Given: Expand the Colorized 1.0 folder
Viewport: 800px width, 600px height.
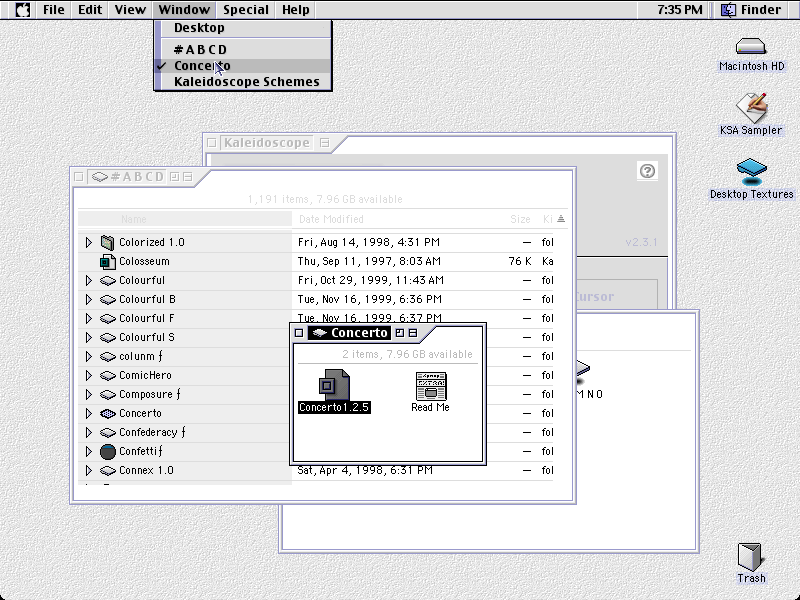Looking at the screenshot, I should click(x=88, y=242).
